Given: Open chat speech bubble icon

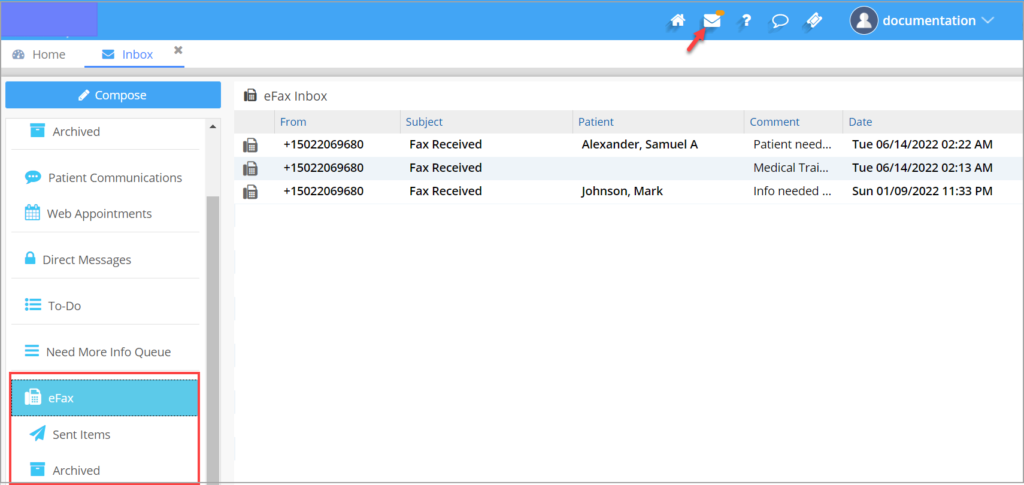Looking at the screenshot, I should tap(780, 21).
